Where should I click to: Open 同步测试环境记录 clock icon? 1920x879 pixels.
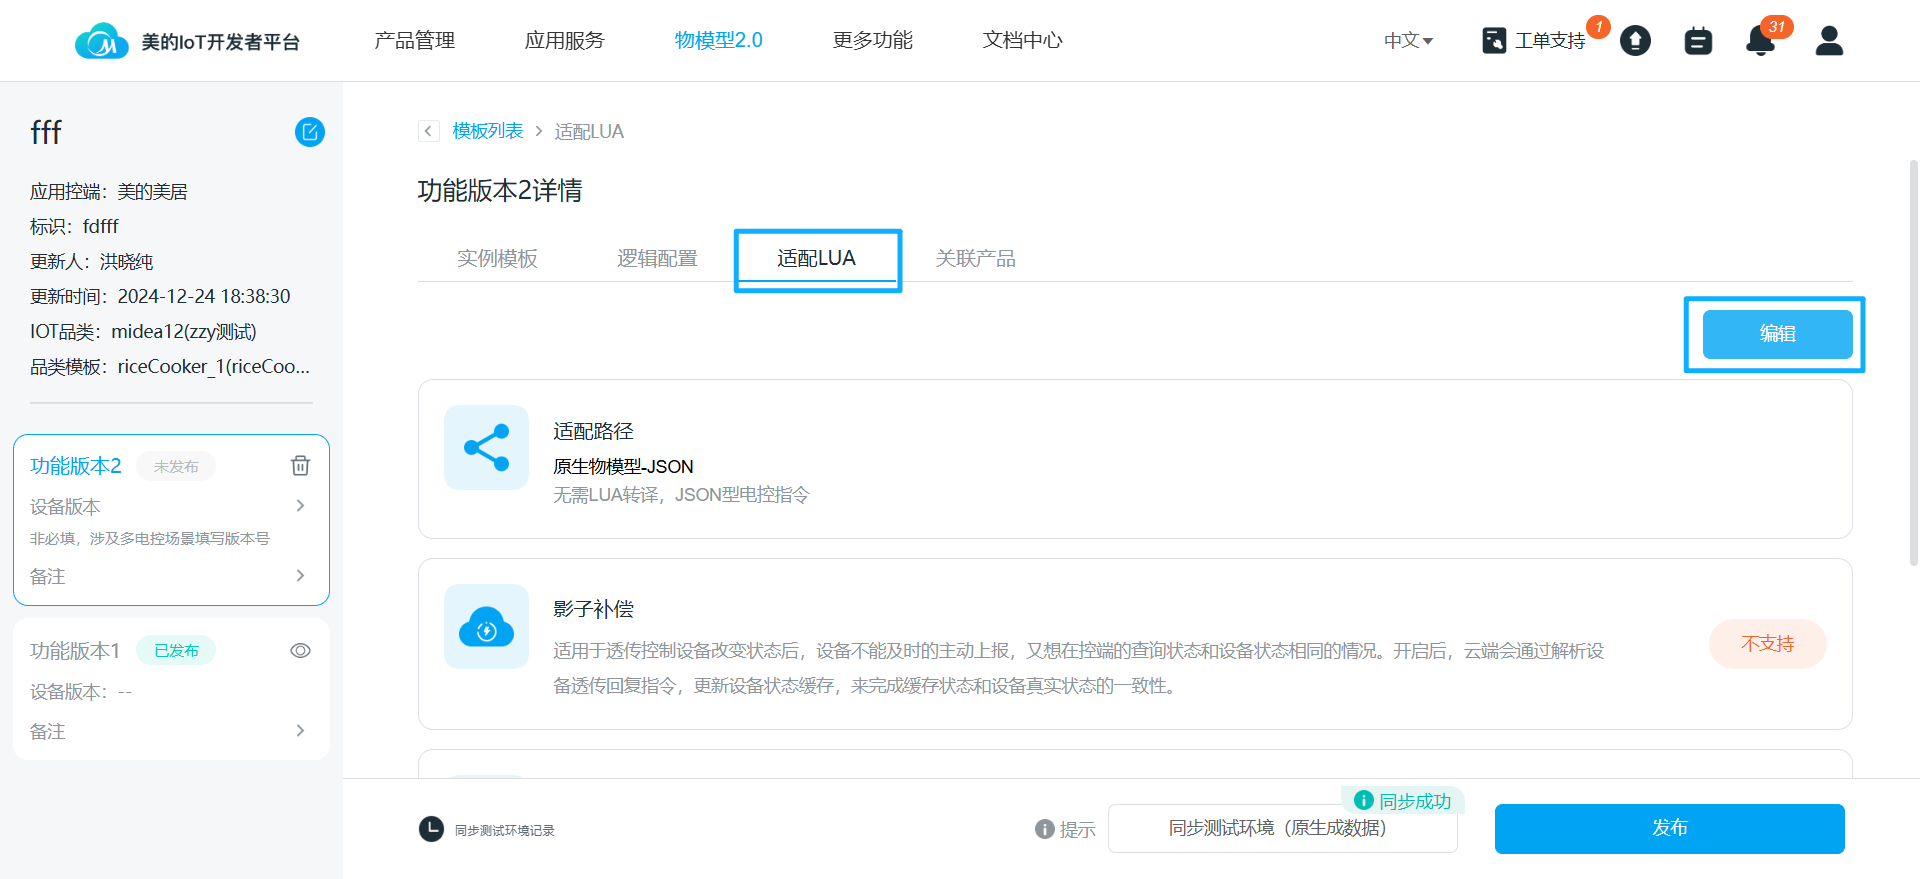(x=431, y=829)
